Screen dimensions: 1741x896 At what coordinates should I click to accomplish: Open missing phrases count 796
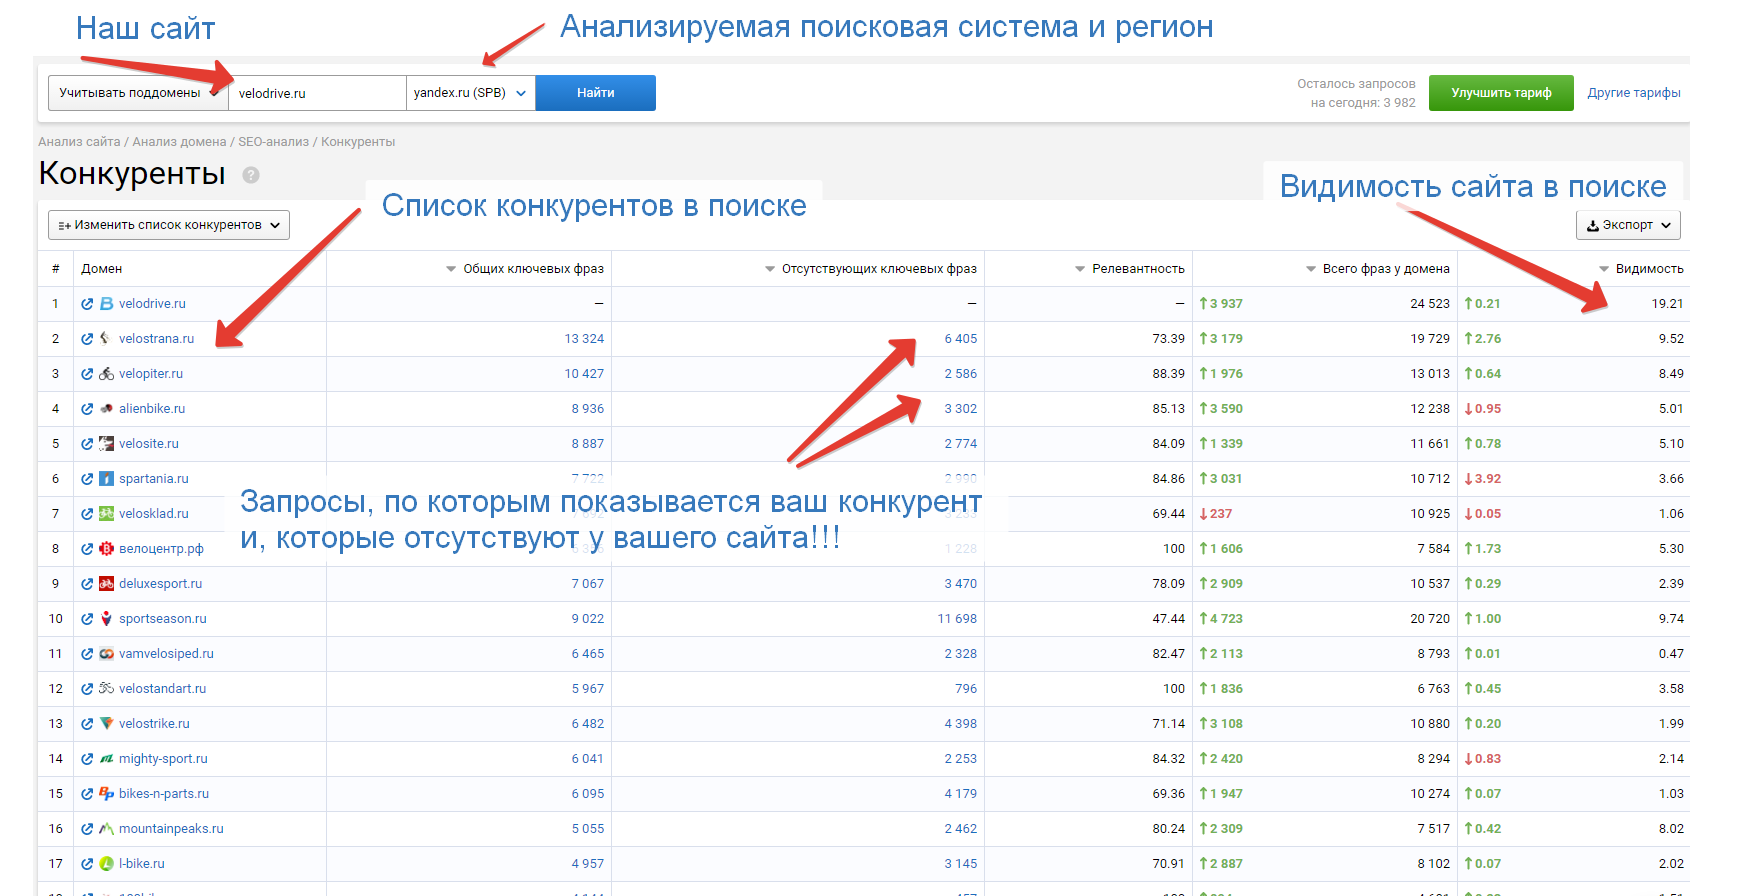coord(966,689)
